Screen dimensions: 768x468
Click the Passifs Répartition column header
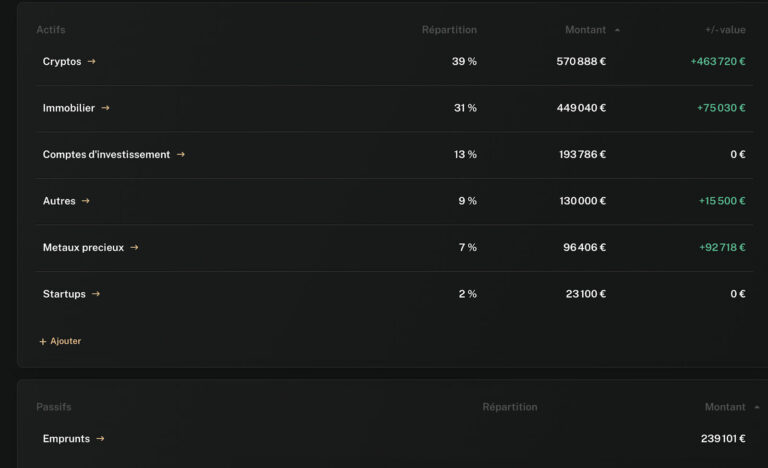point(509,407)
